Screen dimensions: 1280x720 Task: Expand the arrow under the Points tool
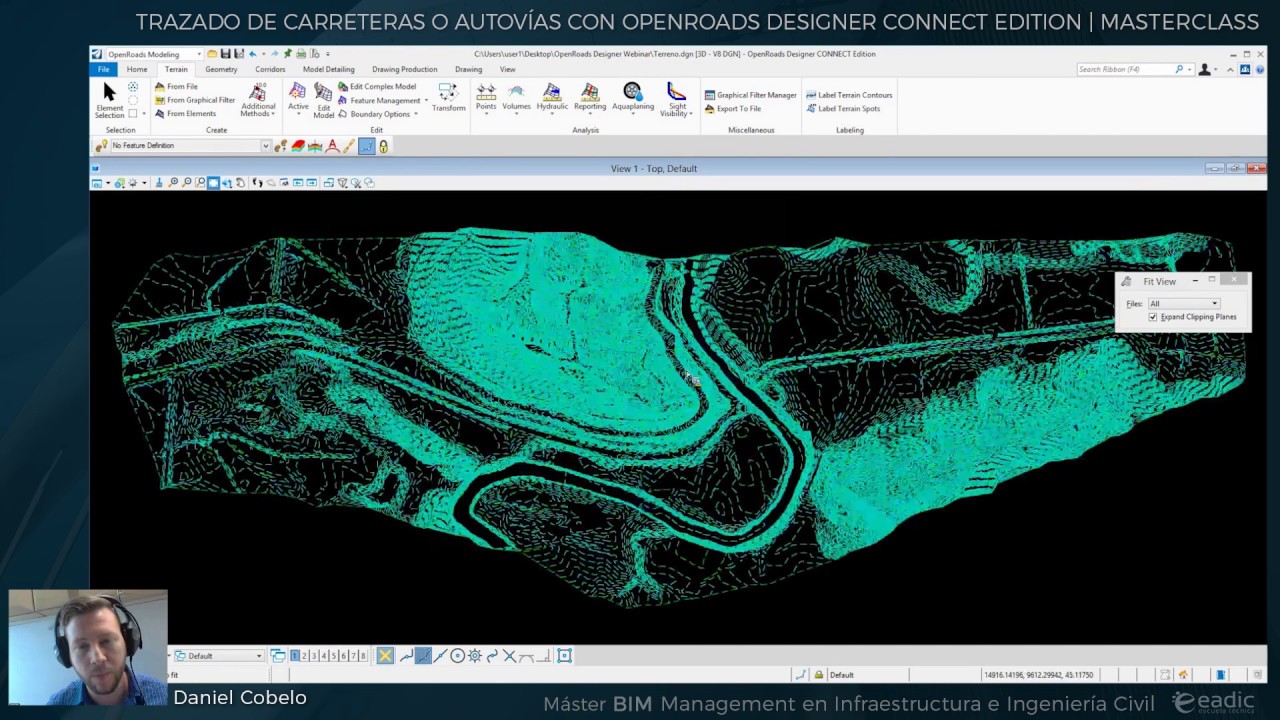coord(486,114)
